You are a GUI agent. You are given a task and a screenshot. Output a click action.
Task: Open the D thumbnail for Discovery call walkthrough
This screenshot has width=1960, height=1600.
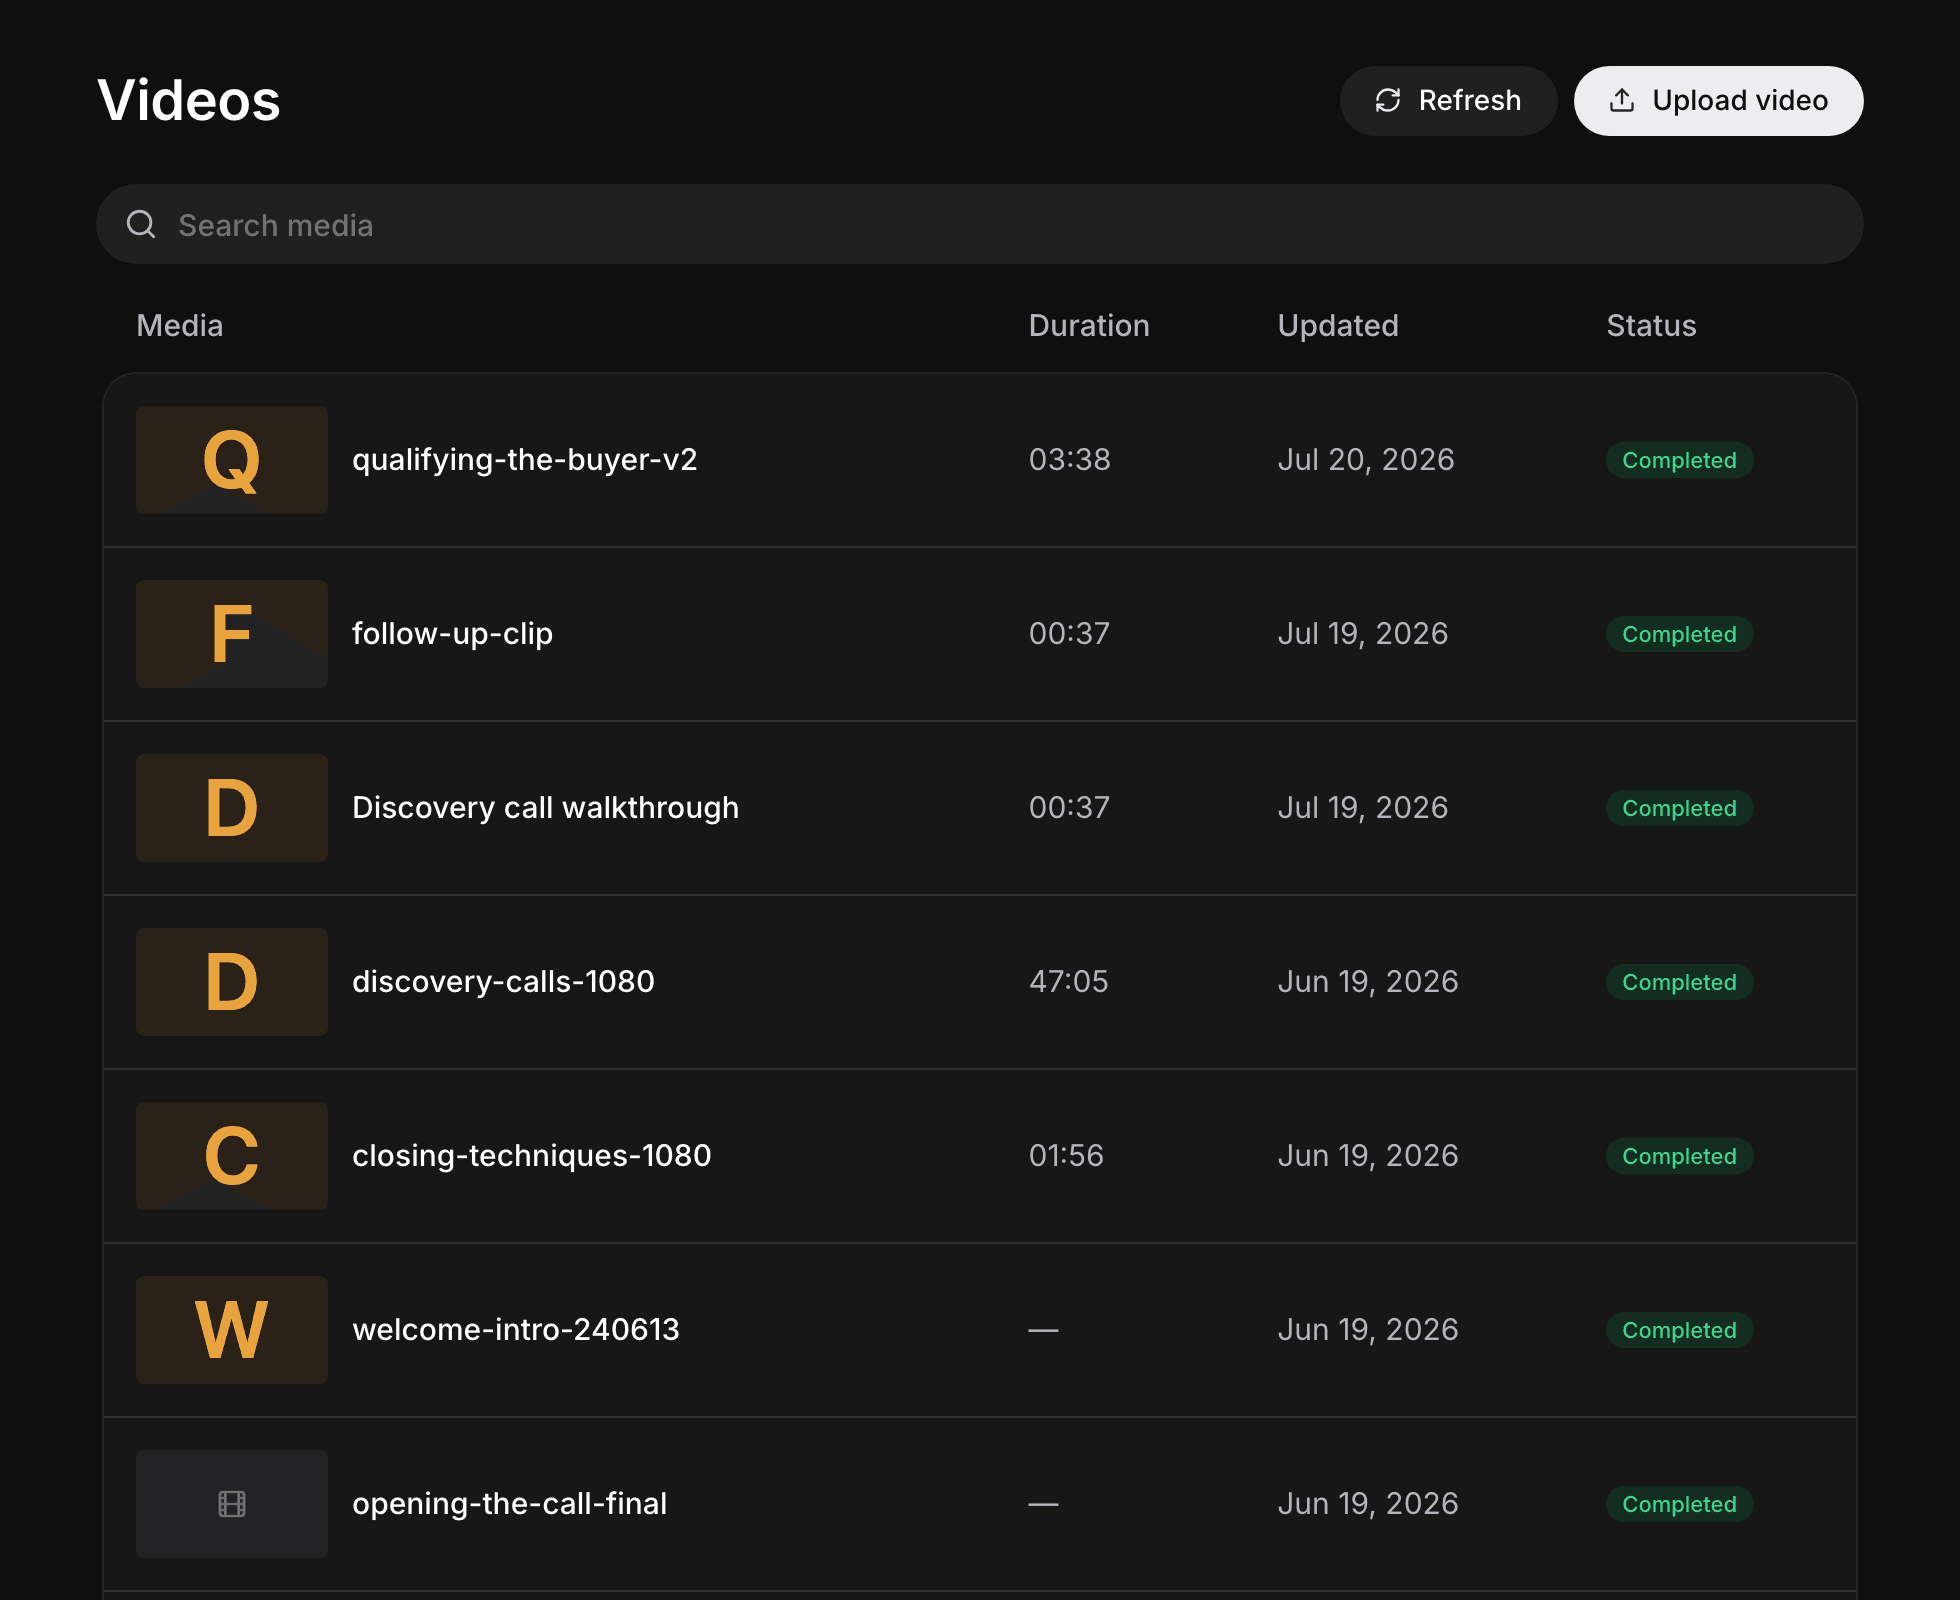click(232, 808)
